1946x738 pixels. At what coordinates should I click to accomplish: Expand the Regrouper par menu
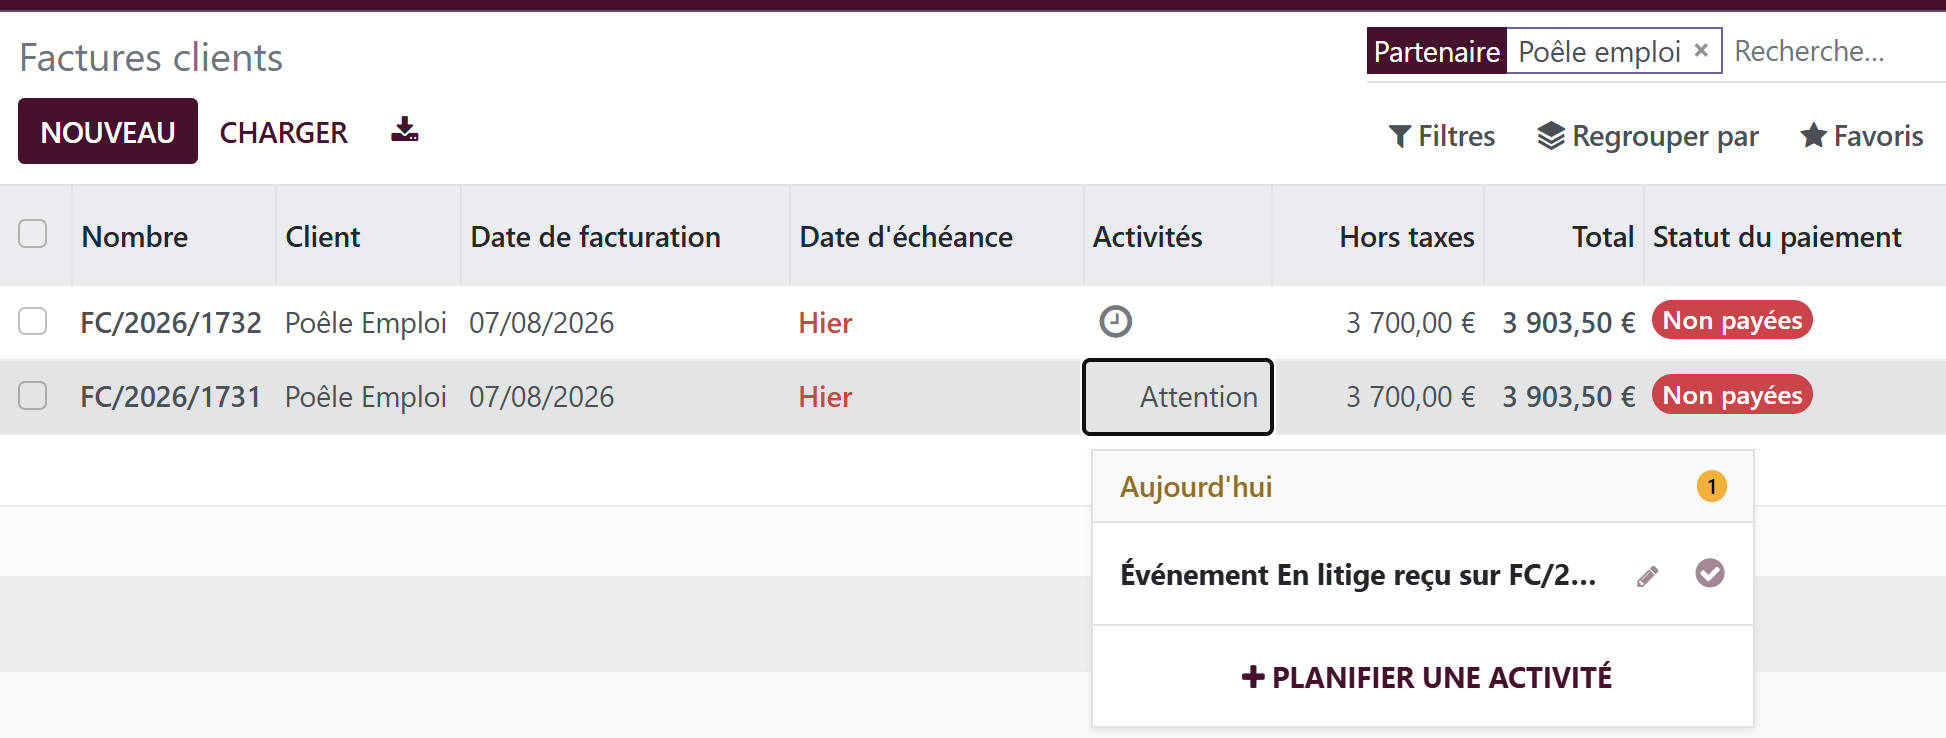point(1648,136)
